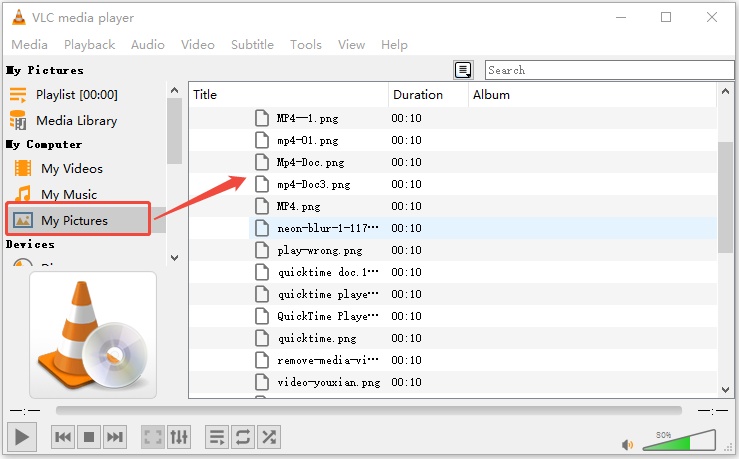Toggle random shuffle playback
Viewport: 739px width, 459px height.
pyautogui.click(x=269, y=437)
